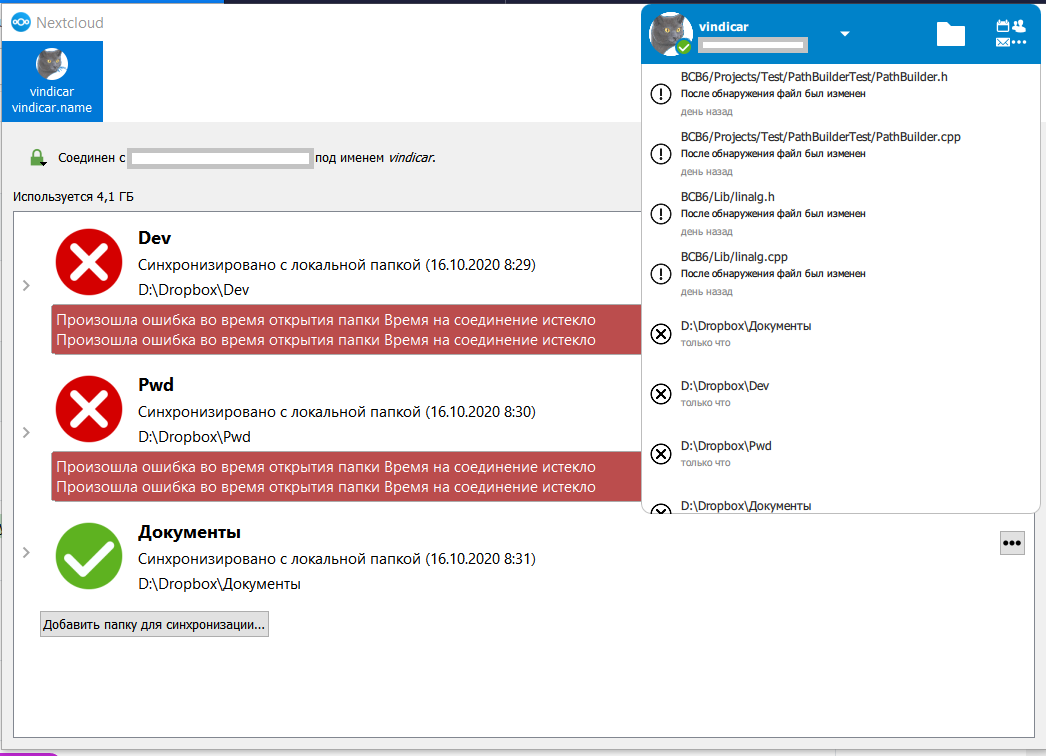Click red error icon for Pwd
Viewport: 1046px width, 756px height.
[x=89, y=409]
